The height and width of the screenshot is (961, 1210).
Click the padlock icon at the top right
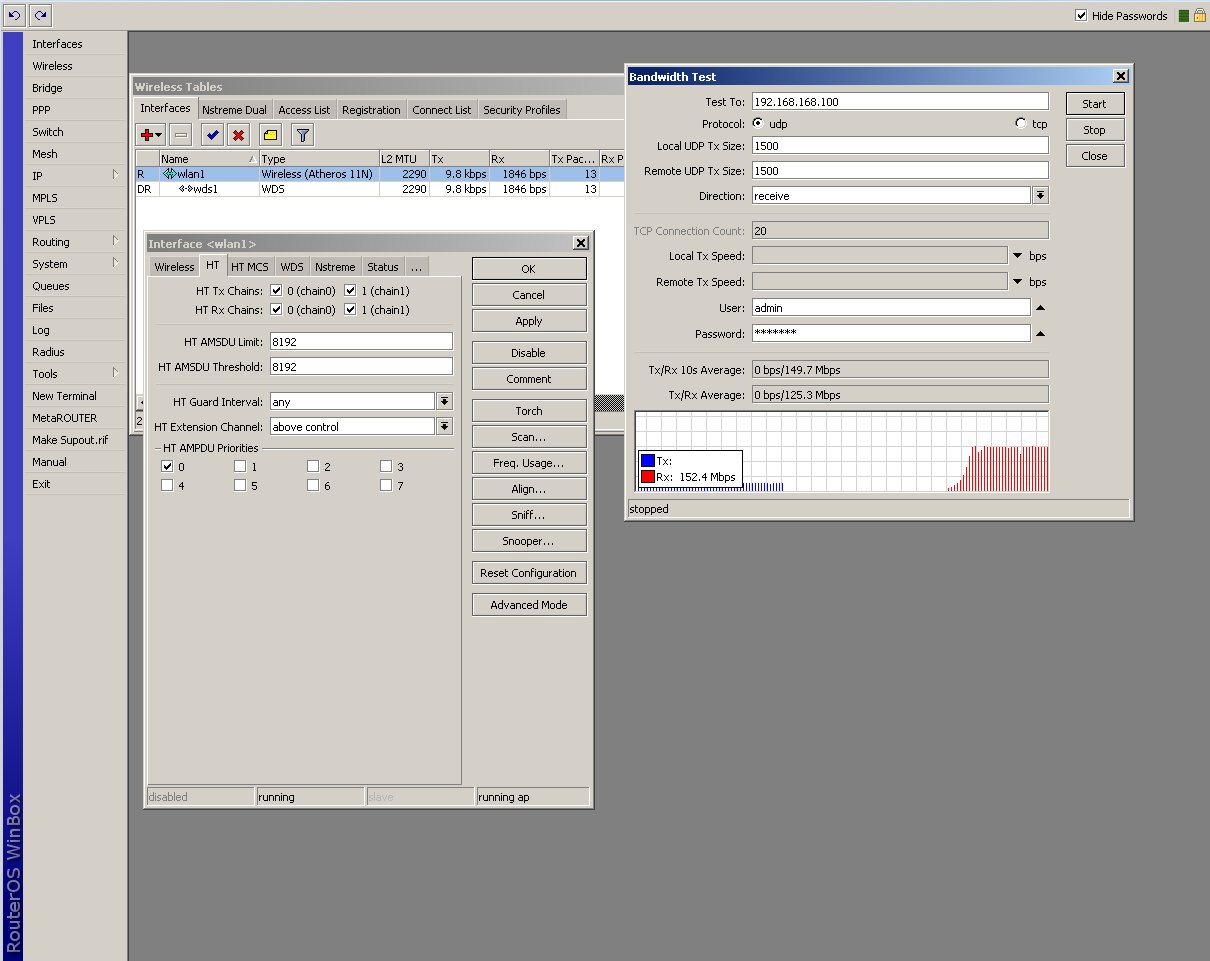coord(1198,15)
